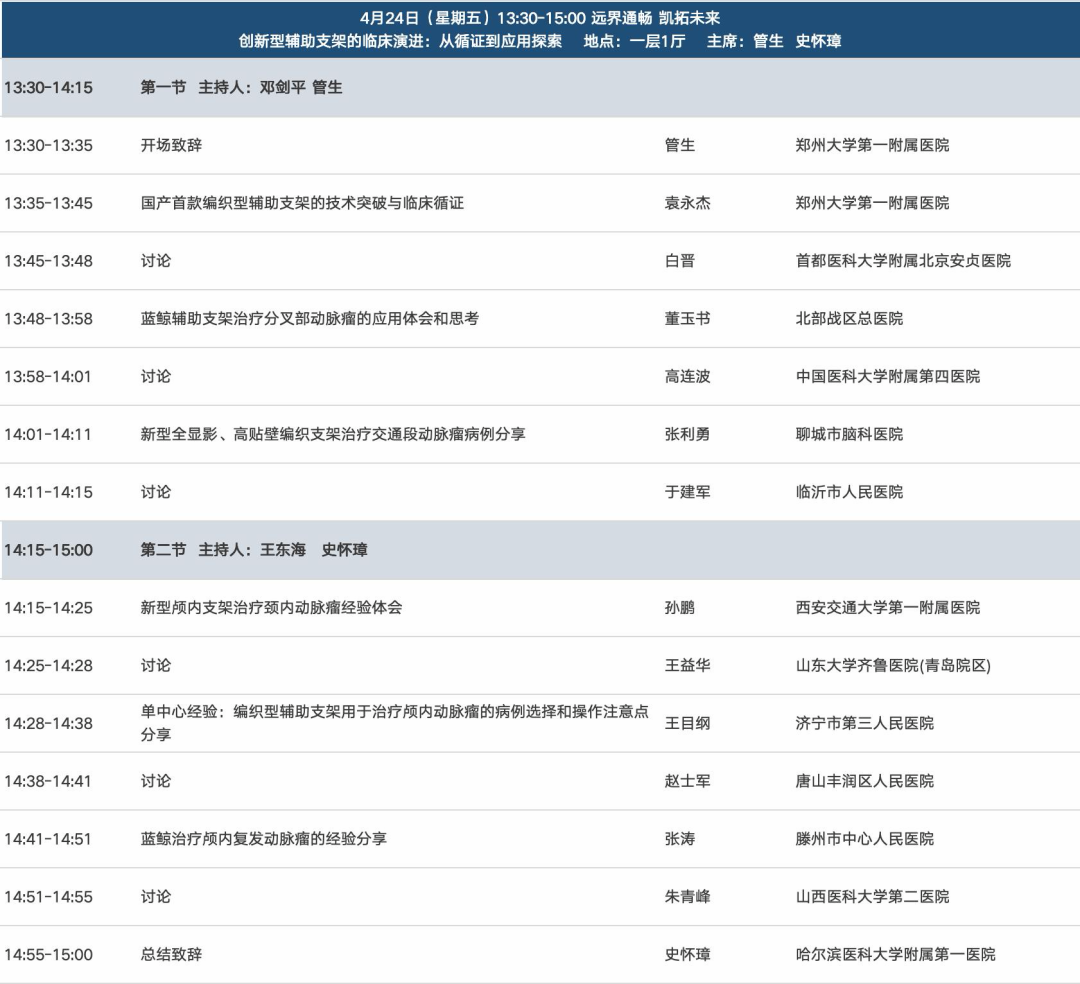Select 中国医科大学附属第四医院 cell
Screen dimensions: 1080x984
point(887,377)
